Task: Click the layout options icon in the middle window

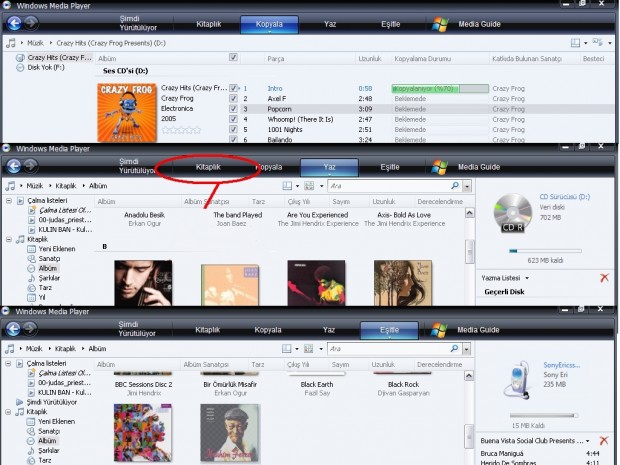Action: (x=287, y=186)
